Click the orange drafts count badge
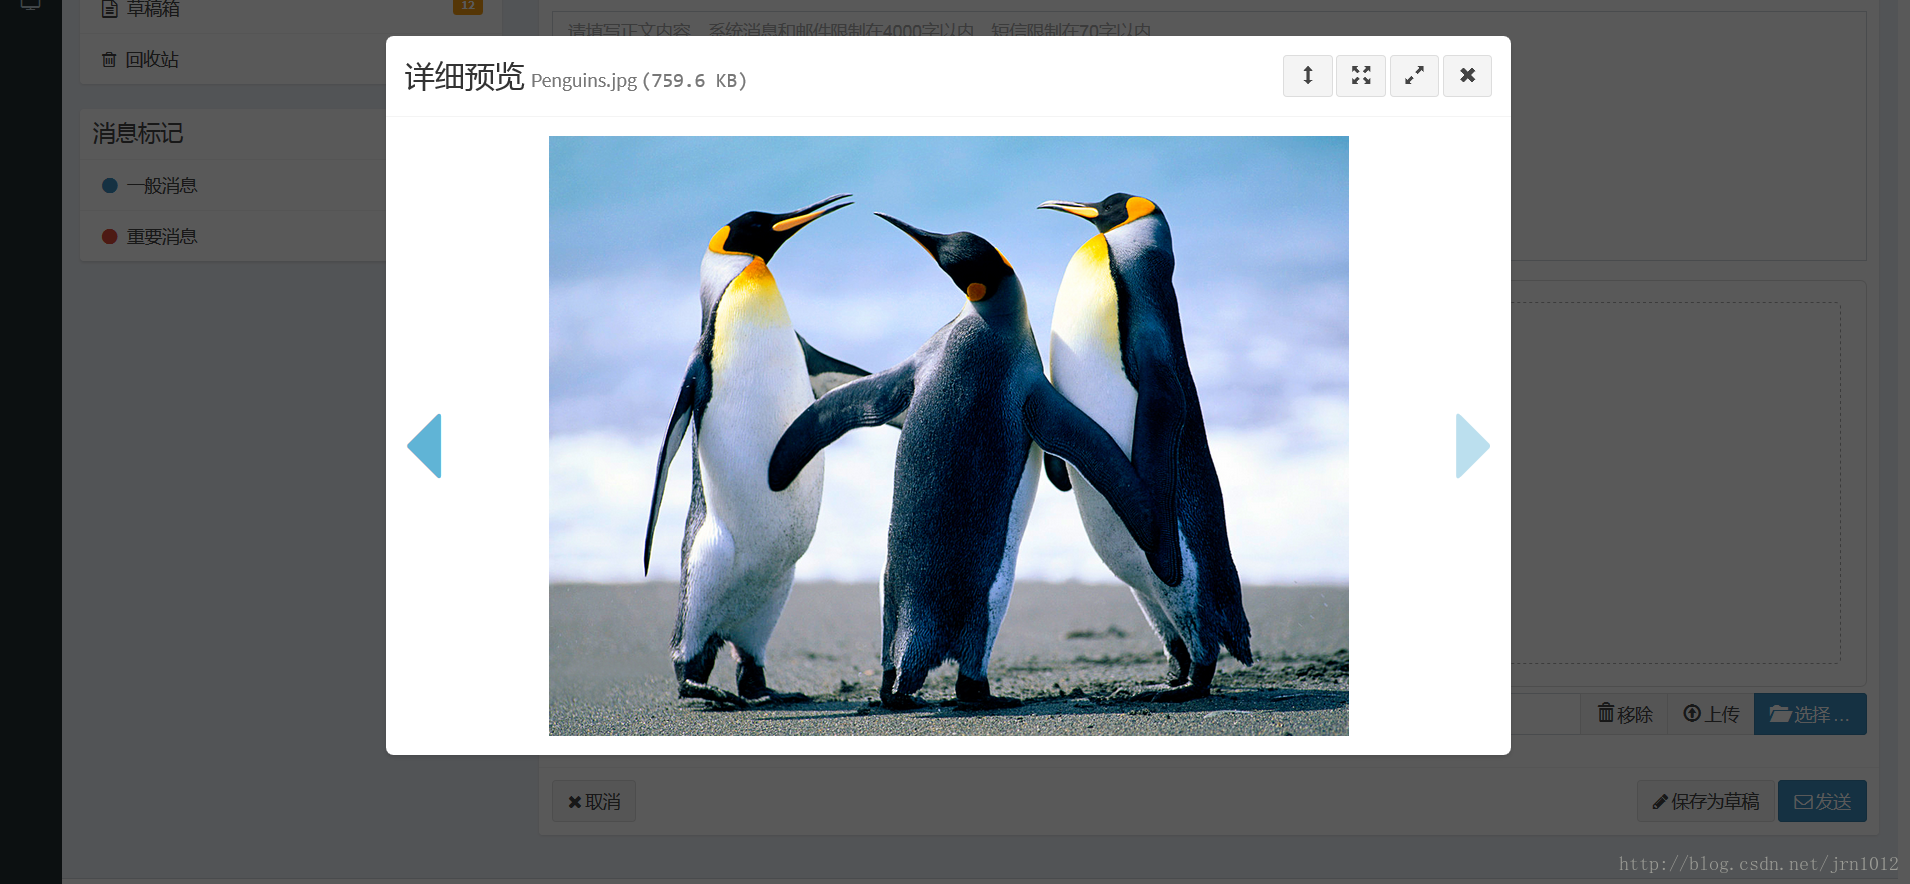 [x=467, y=6]
